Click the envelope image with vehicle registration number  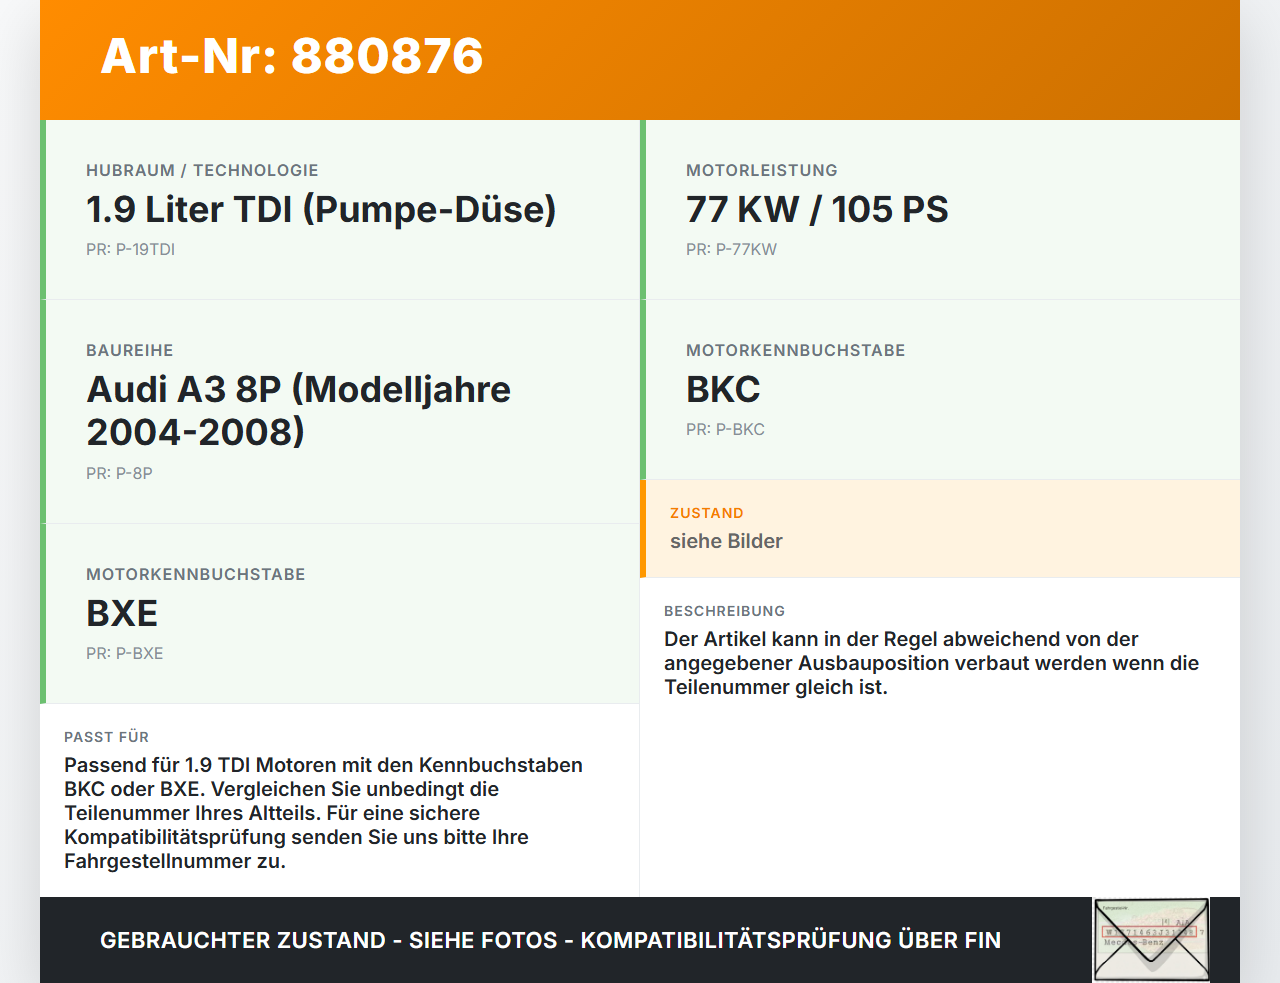click(x=1151, y=940)
